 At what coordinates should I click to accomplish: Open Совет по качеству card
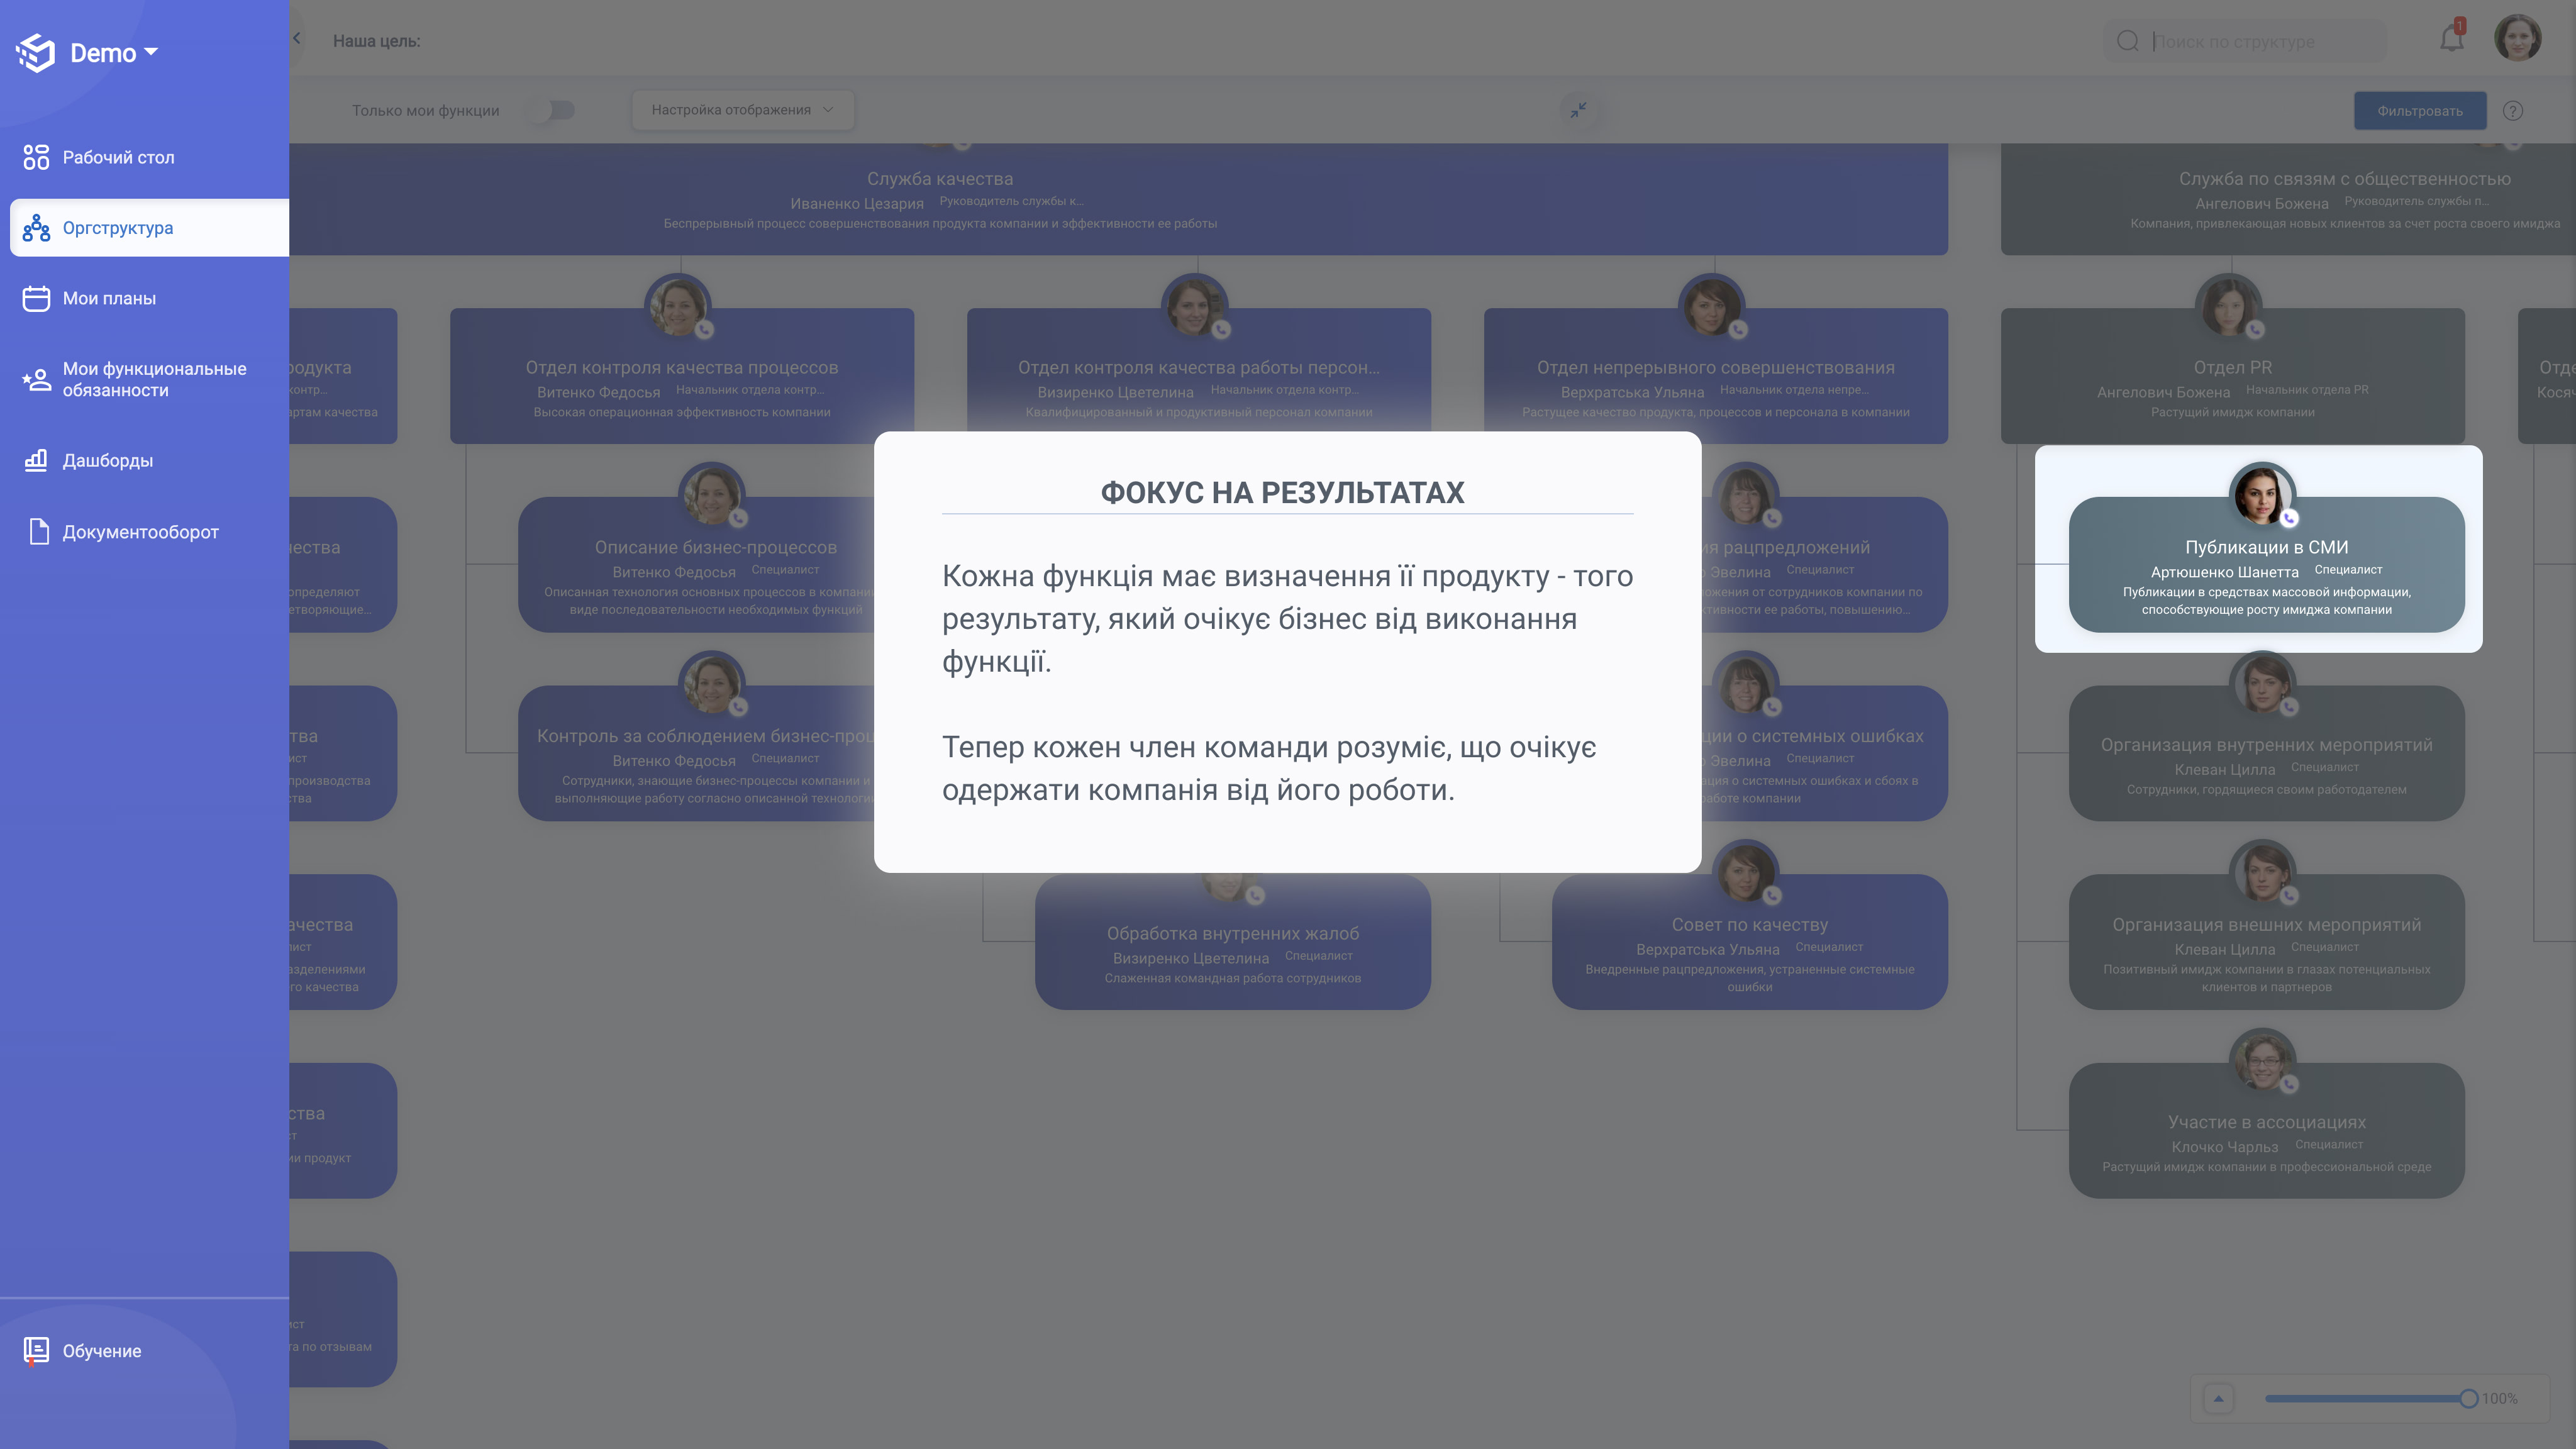[1750, 943]
